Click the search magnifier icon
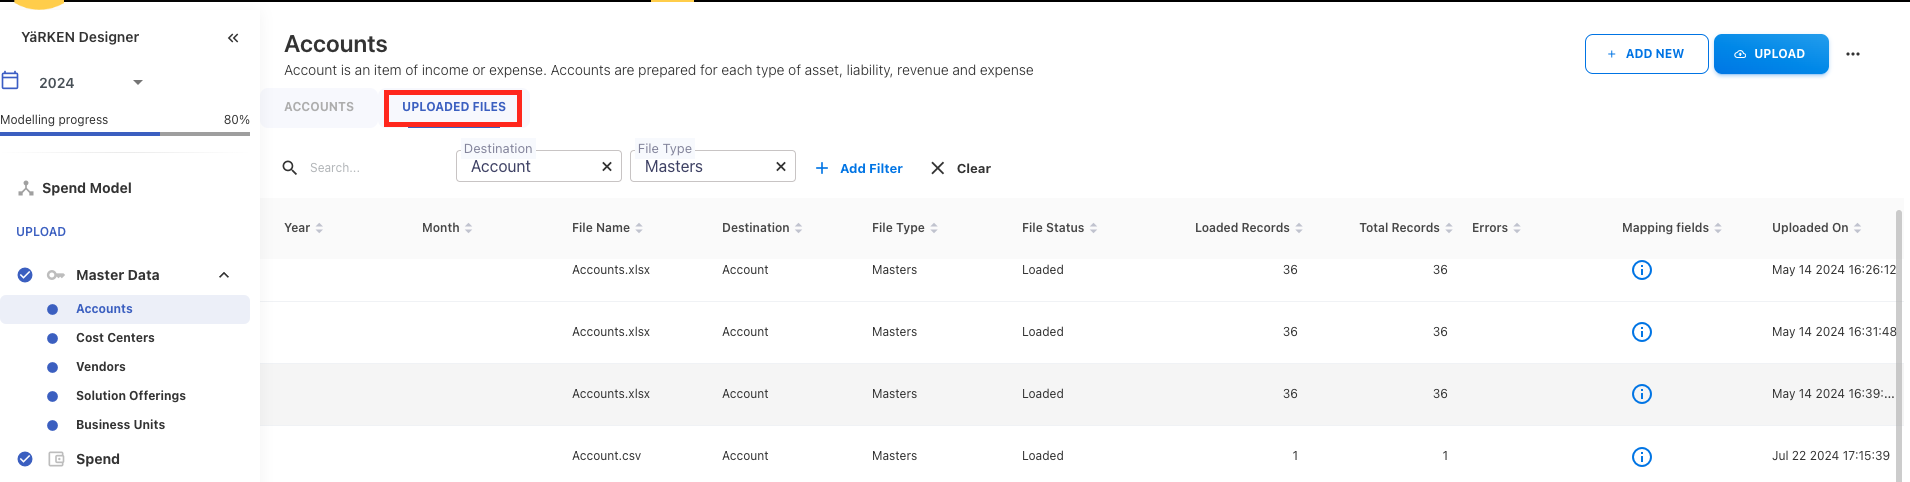The width and height of the screenshot is (1910, 482). click(x=290, y=168)
